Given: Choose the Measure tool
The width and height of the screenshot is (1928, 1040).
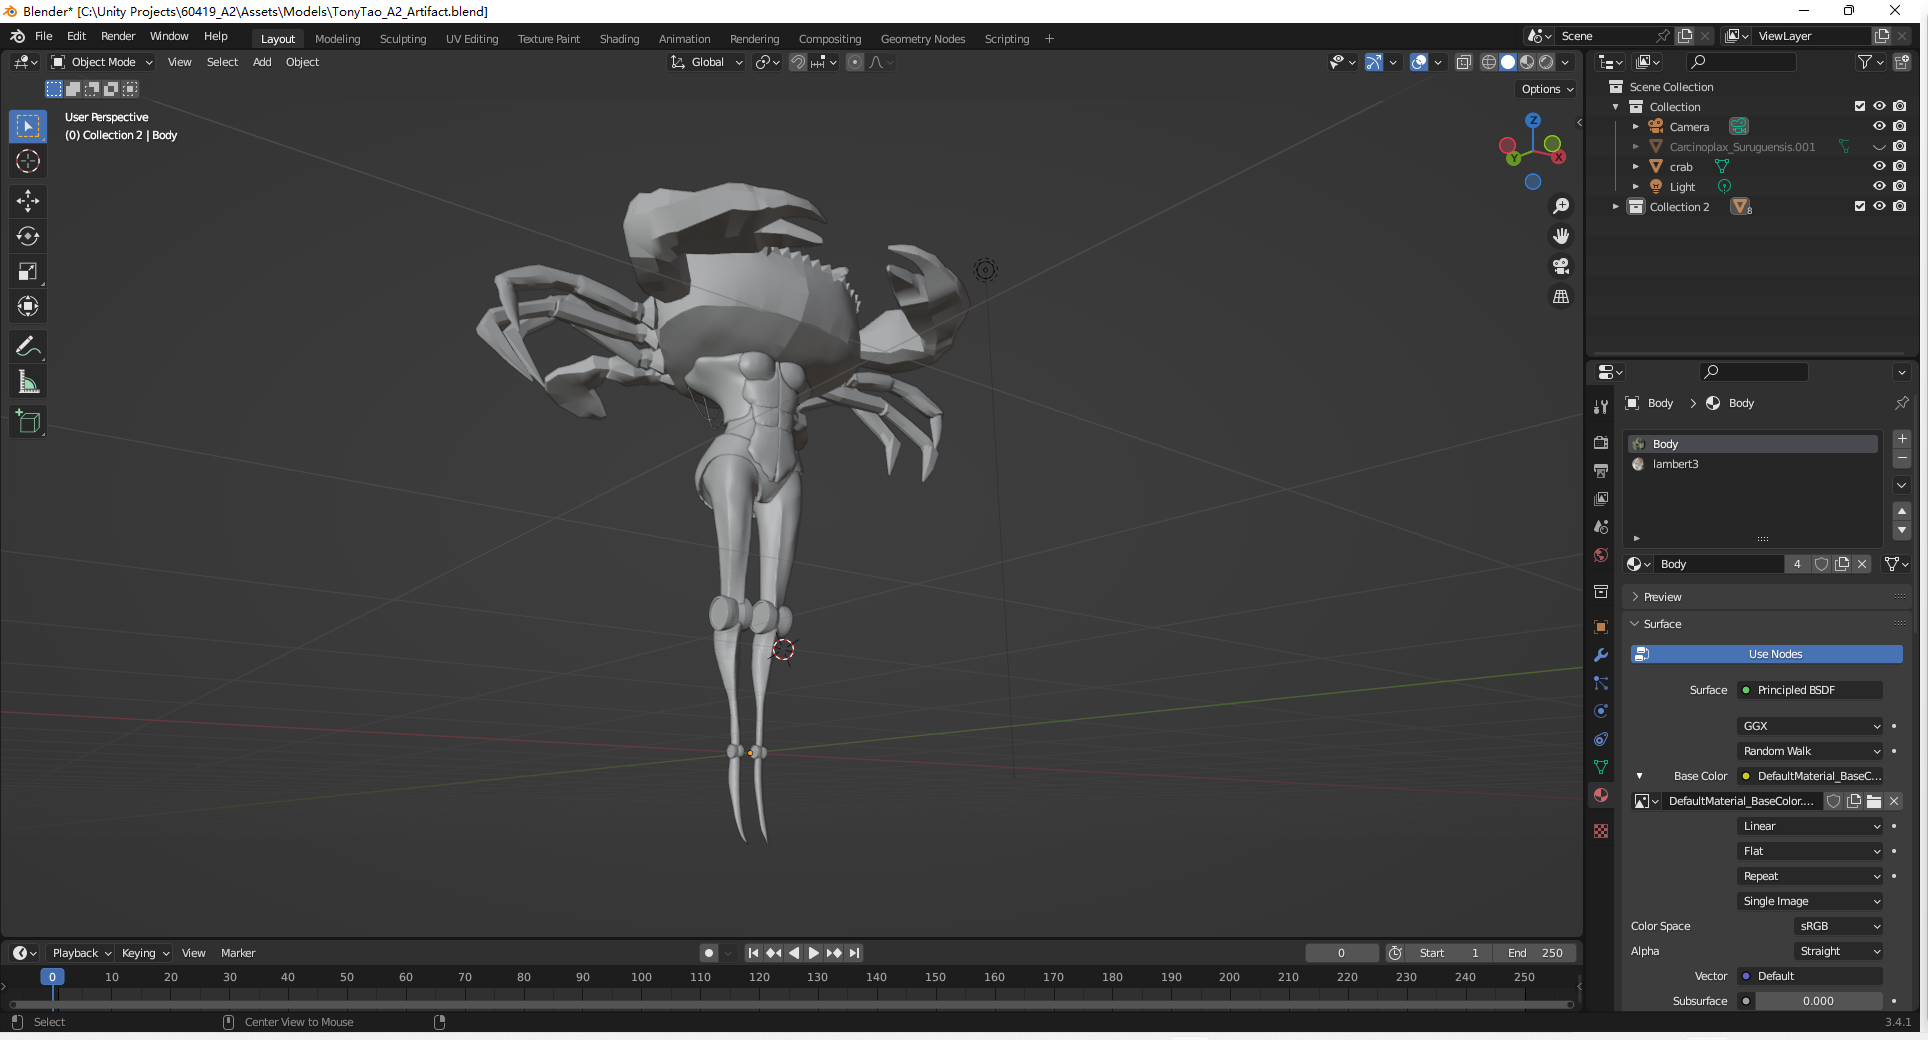Looking at the screenshot, I should click(x=28, y=382).
